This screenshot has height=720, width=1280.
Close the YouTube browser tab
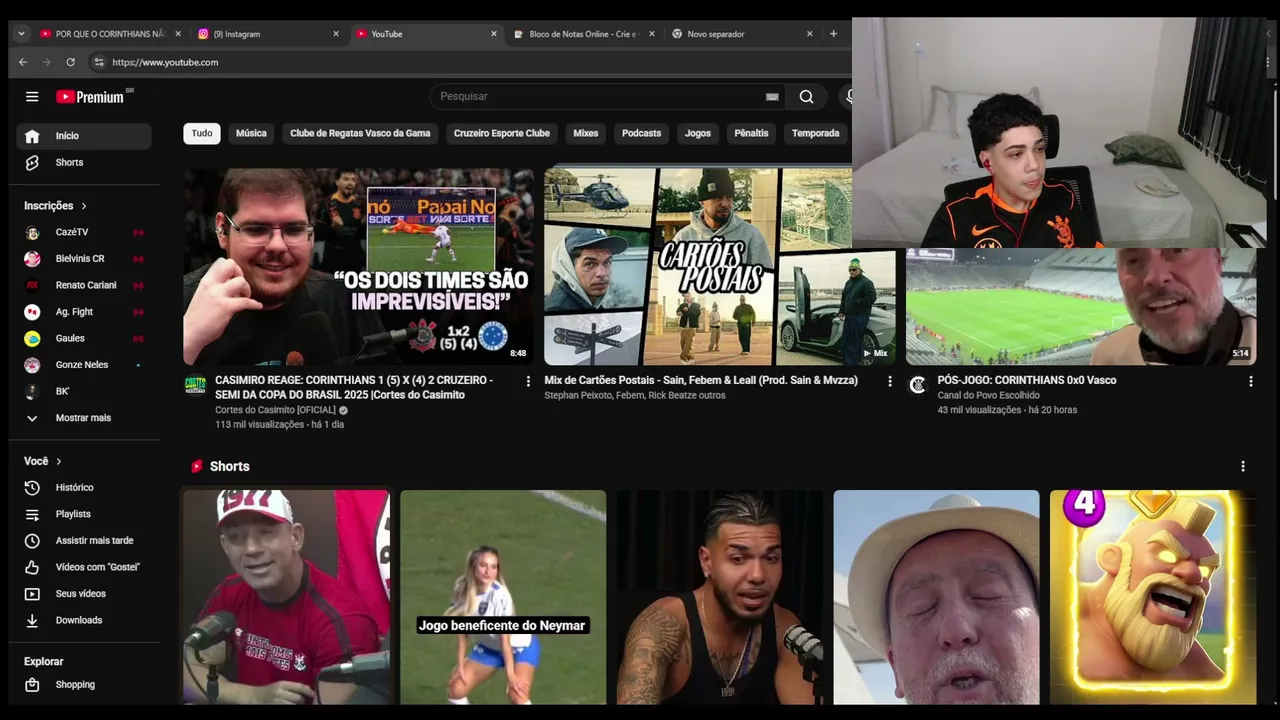point(494,34)
